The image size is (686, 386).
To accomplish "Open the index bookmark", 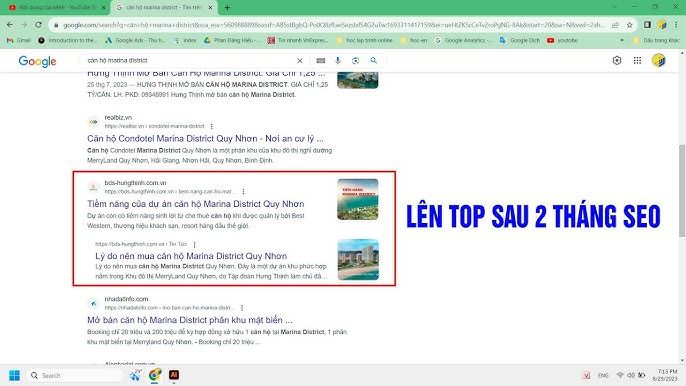I will click(185, 40).
